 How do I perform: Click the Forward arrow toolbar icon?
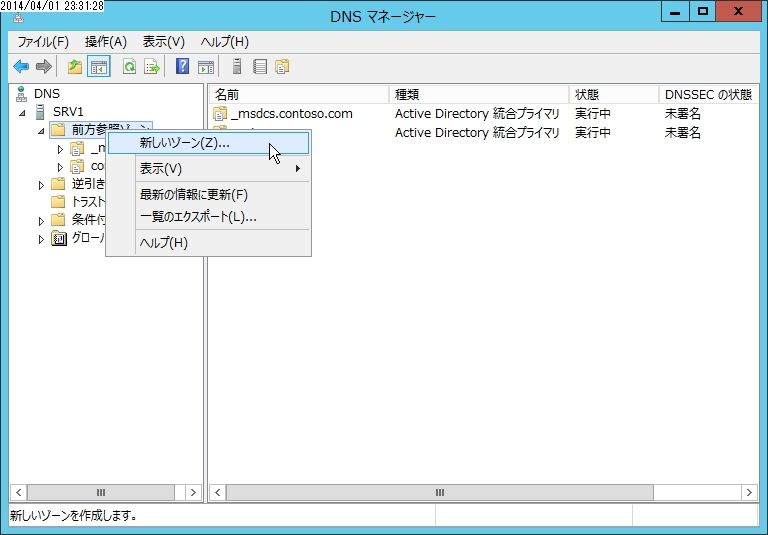(44, 66)
